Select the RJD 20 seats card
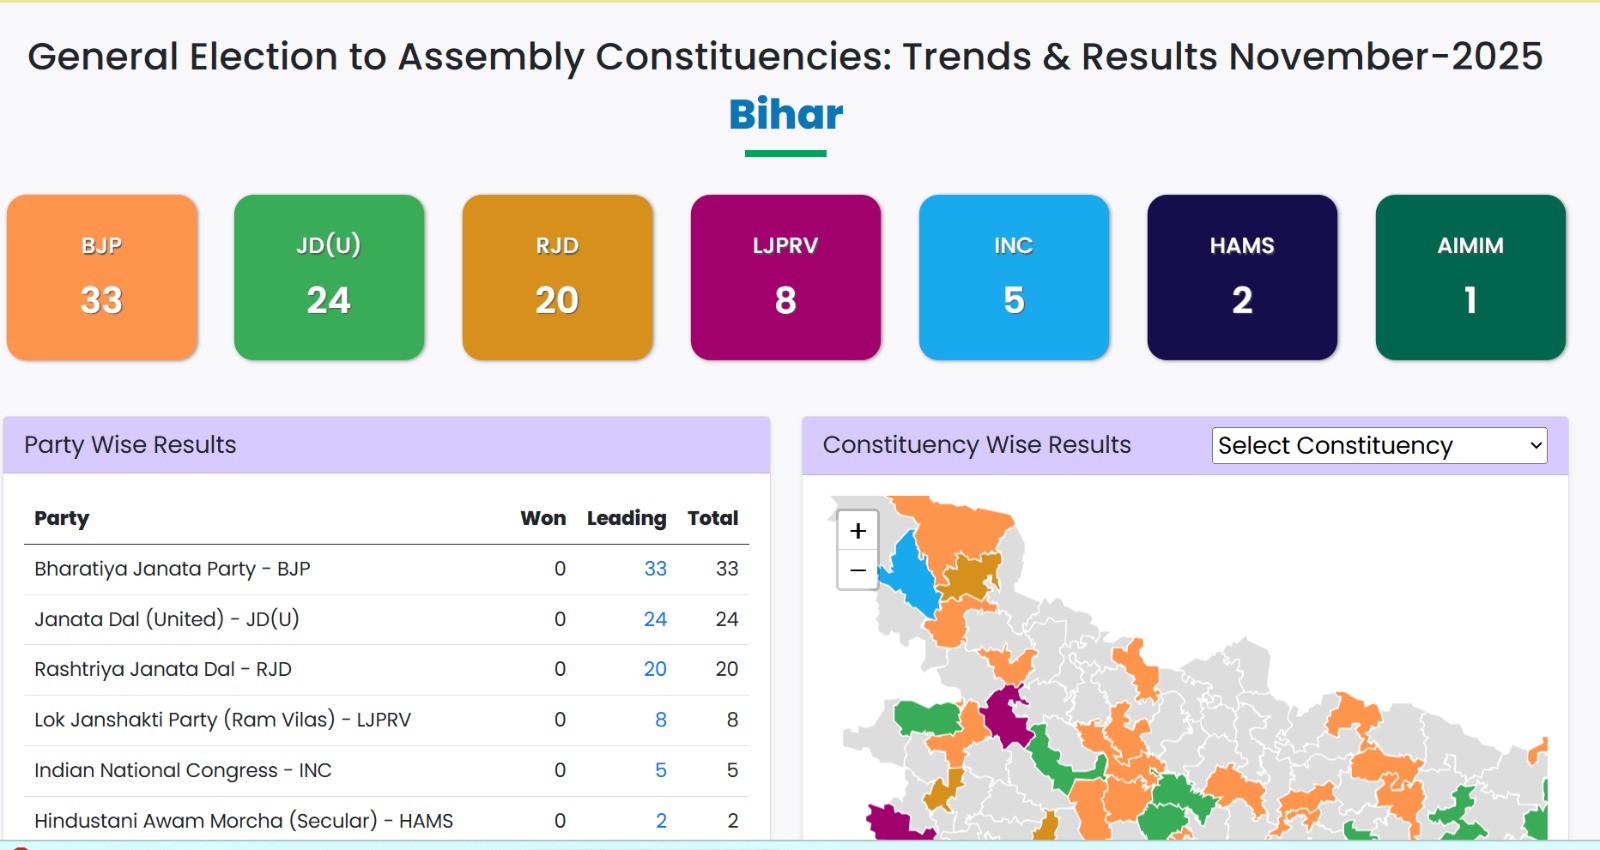 (557, 277)
